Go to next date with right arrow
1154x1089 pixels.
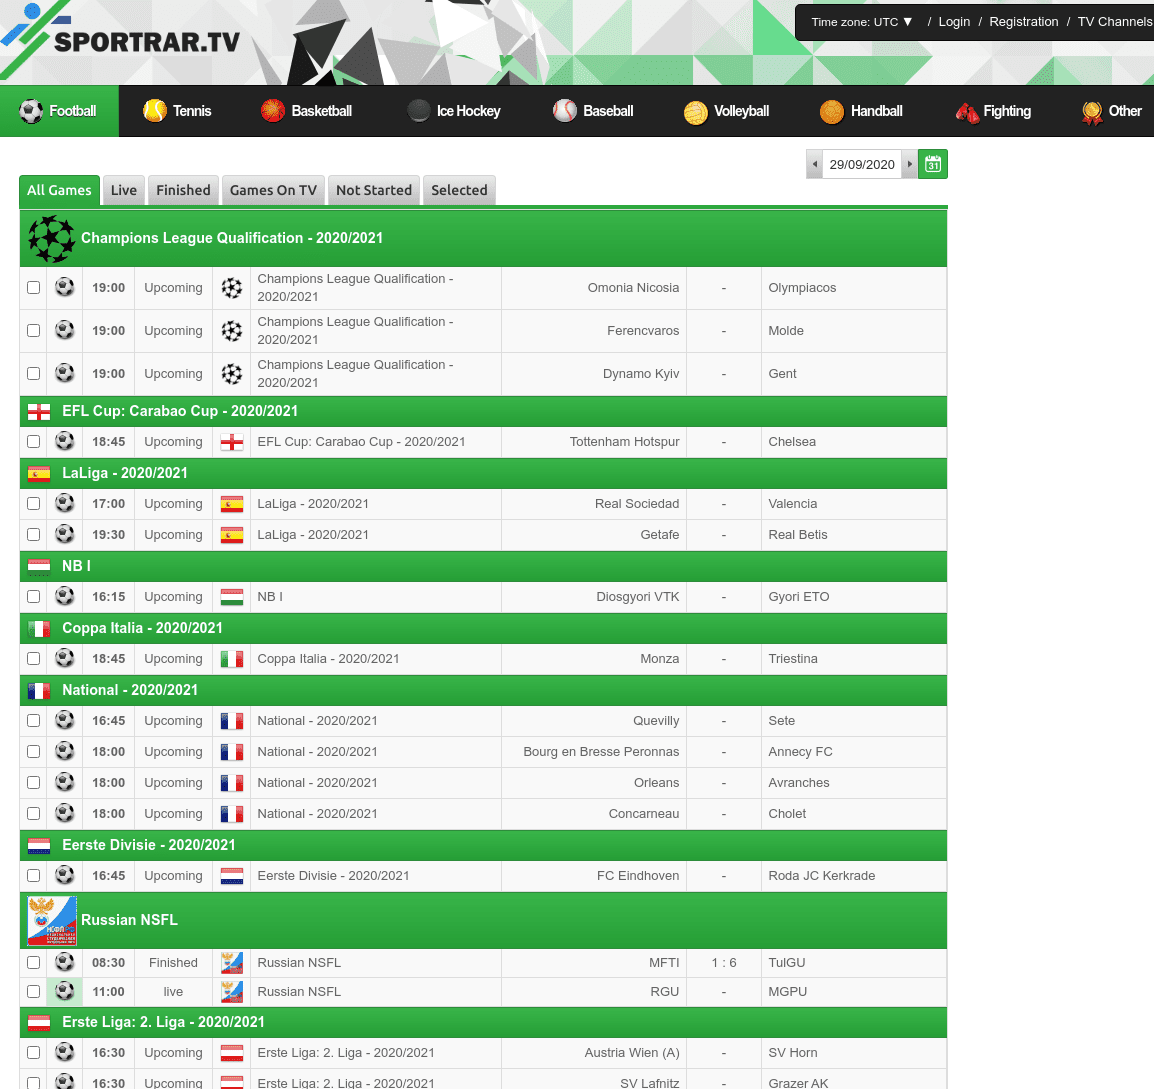tap(910, 164)
